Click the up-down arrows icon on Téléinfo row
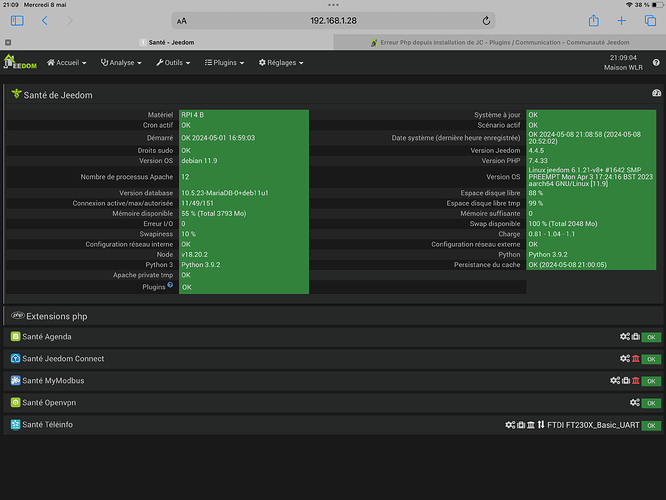 point(541,425)
